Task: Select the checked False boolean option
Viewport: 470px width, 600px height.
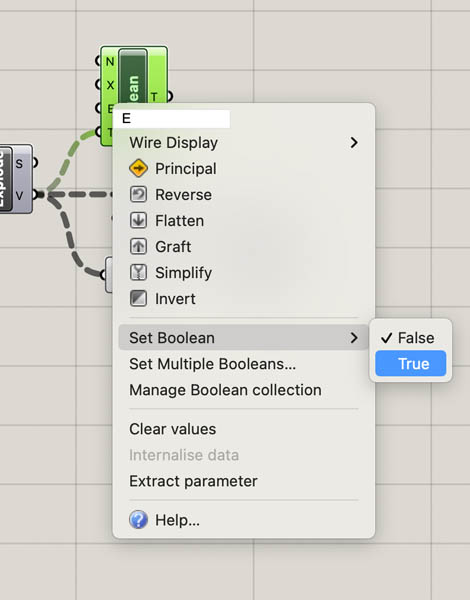Action: coord(410,338)
